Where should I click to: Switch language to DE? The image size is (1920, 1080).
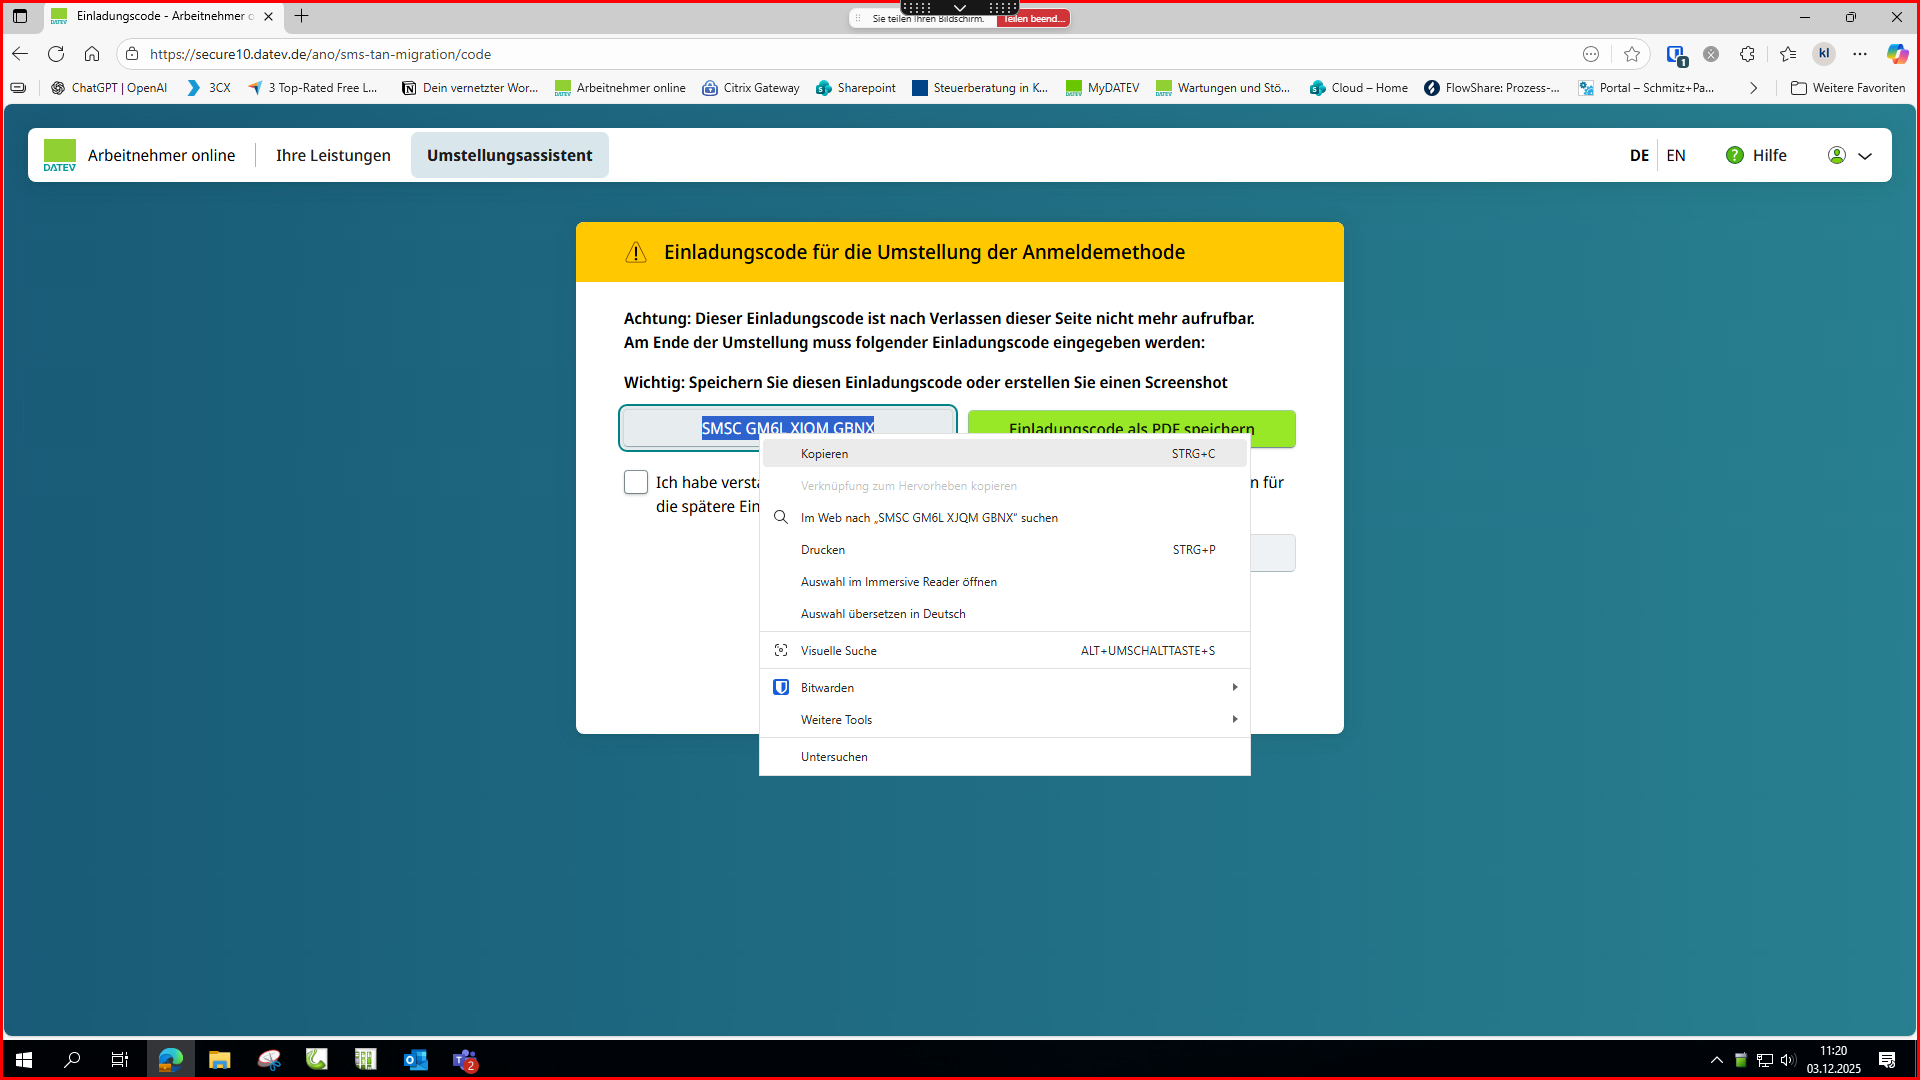tap(1639, 155)
